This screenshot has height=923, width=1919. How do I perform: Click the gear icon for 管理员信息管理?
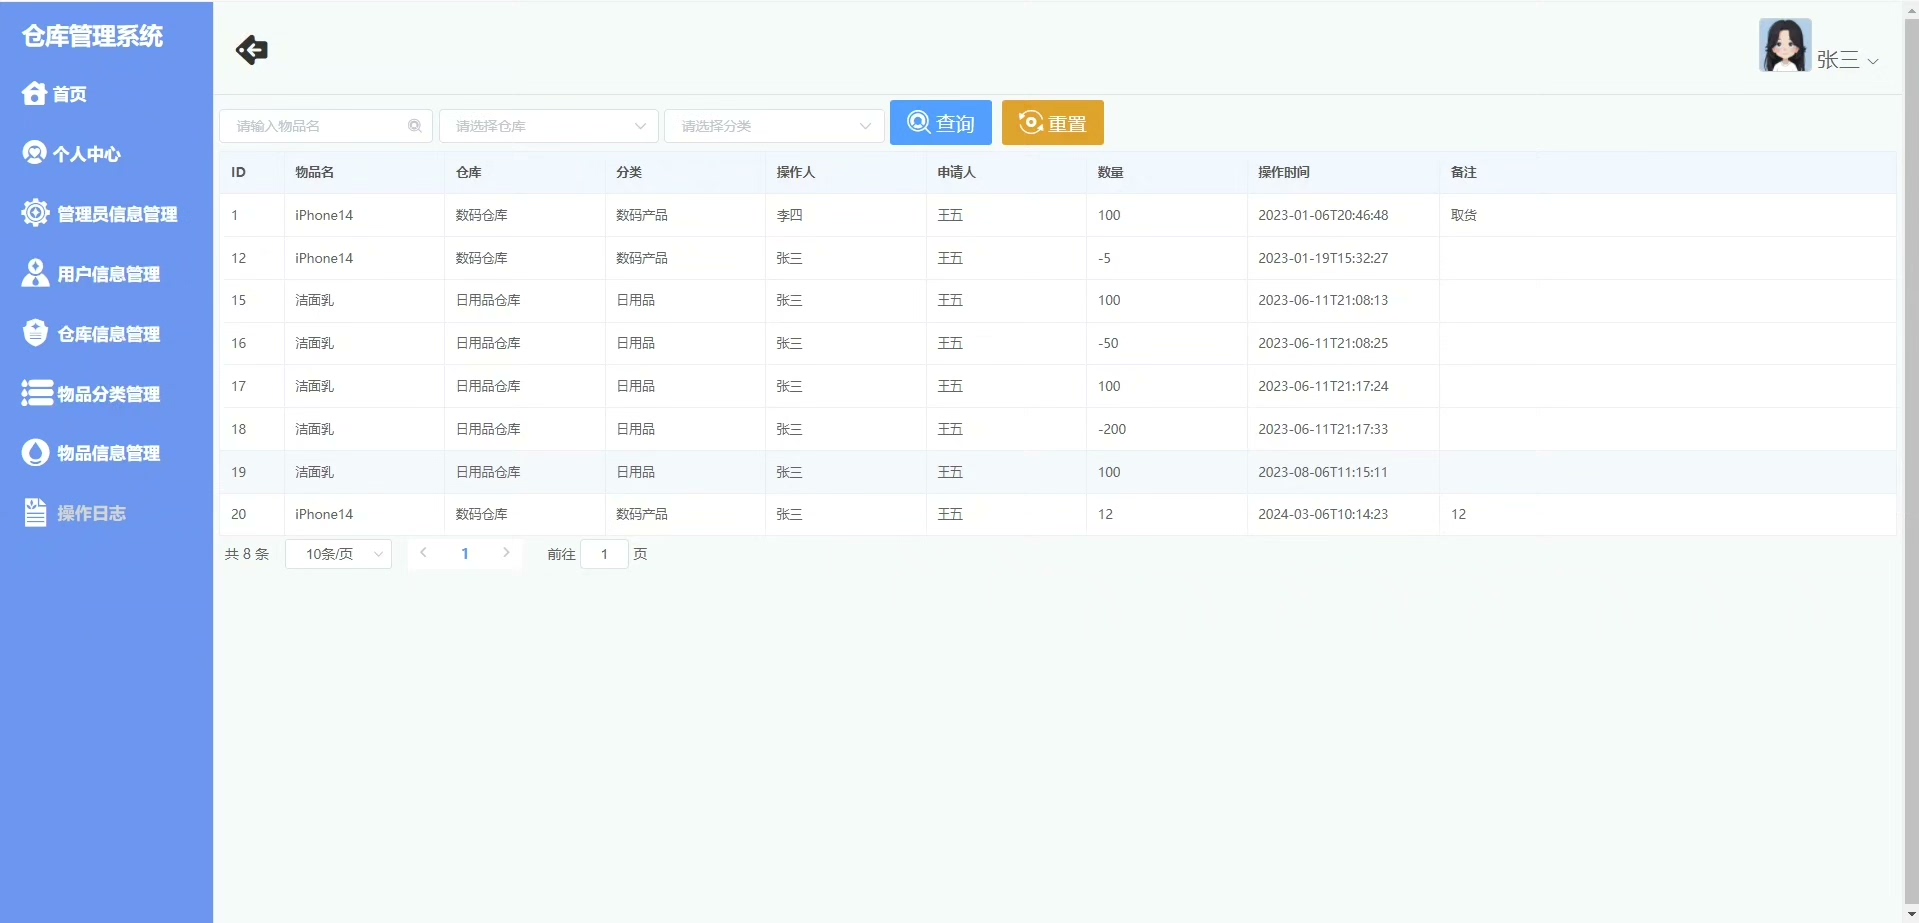[x=35, y=213]
